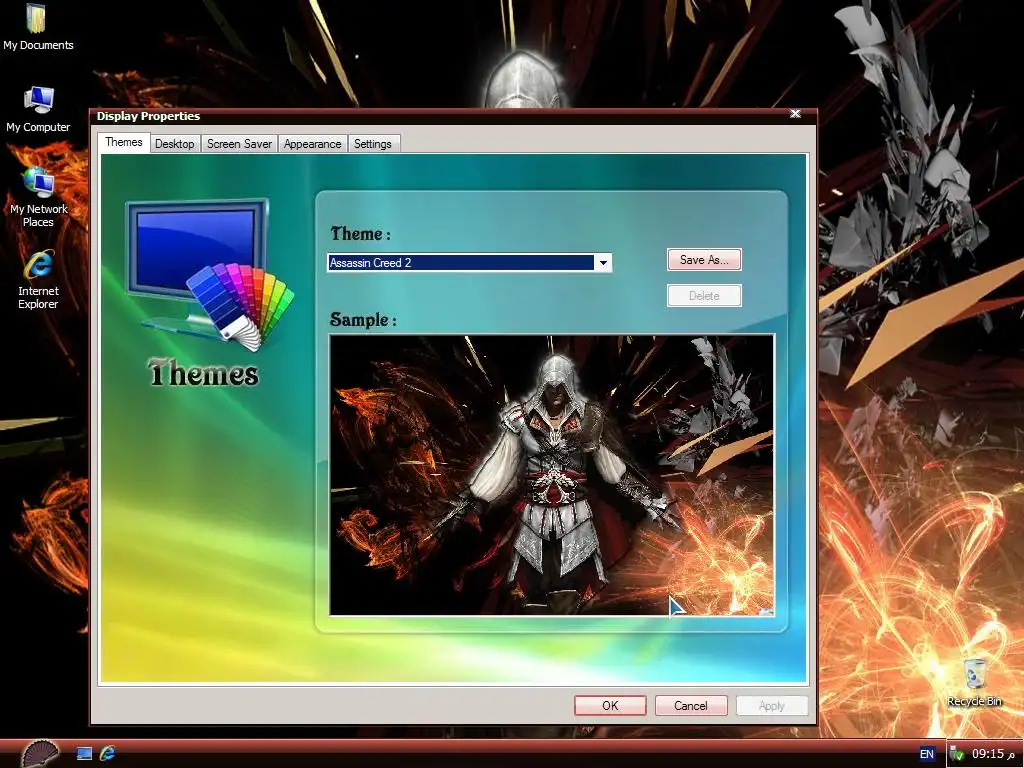This screenshot has width=1024, height=768.
Task: Launch Internet Explorer from quick launch
Action: pos(108,753)
